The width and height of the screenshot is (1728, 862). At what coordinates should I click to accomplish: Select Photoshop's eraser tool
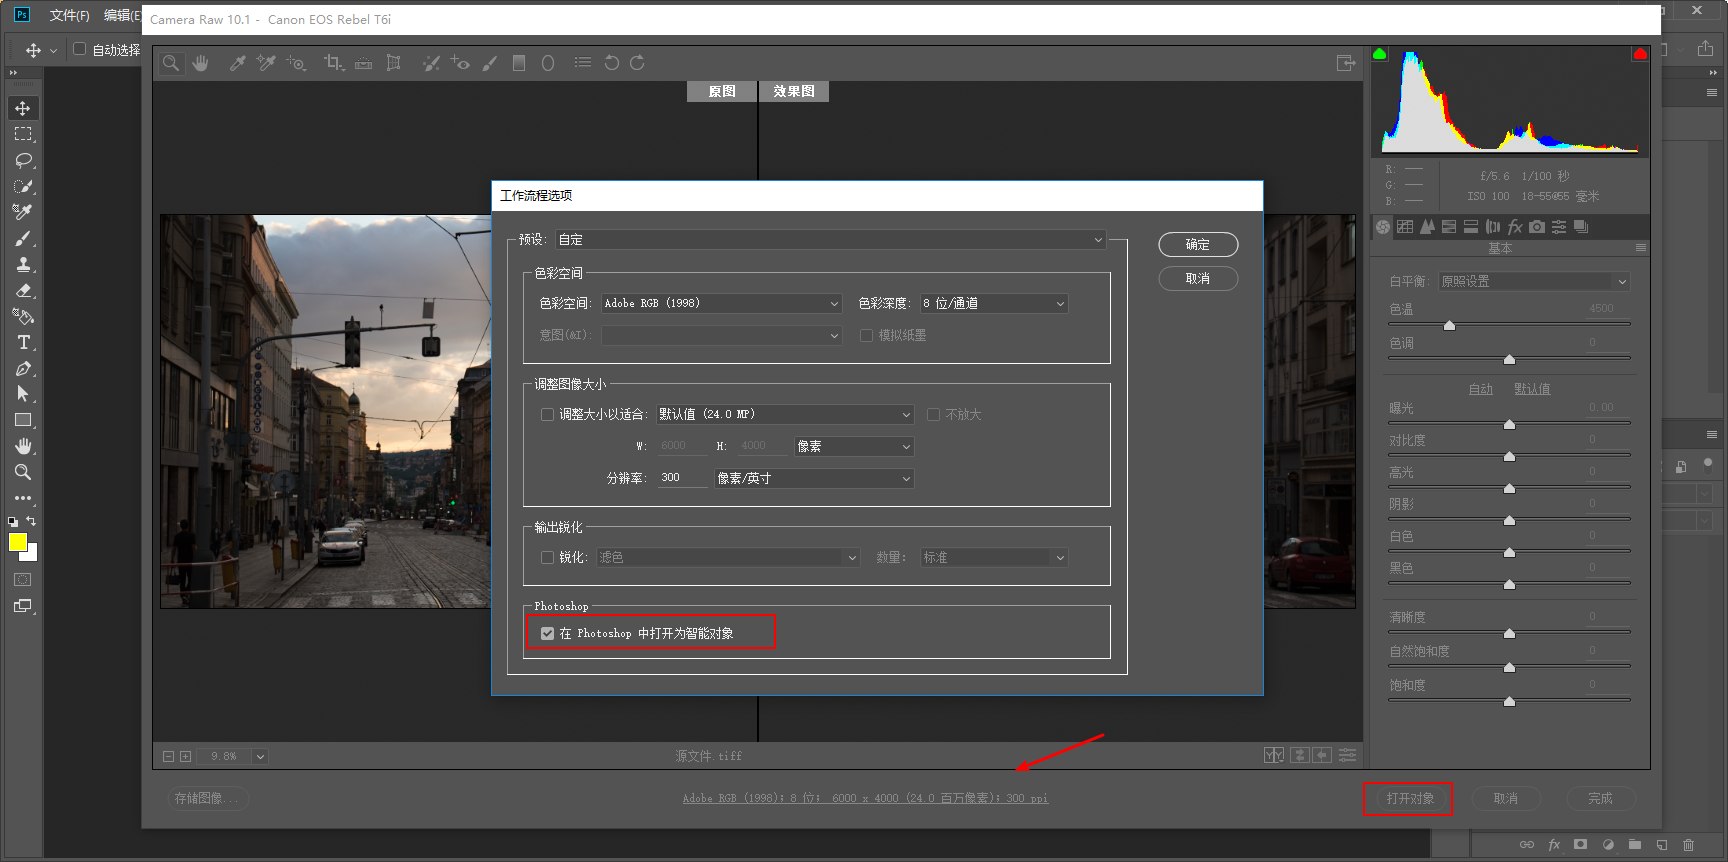pos(23,290)
